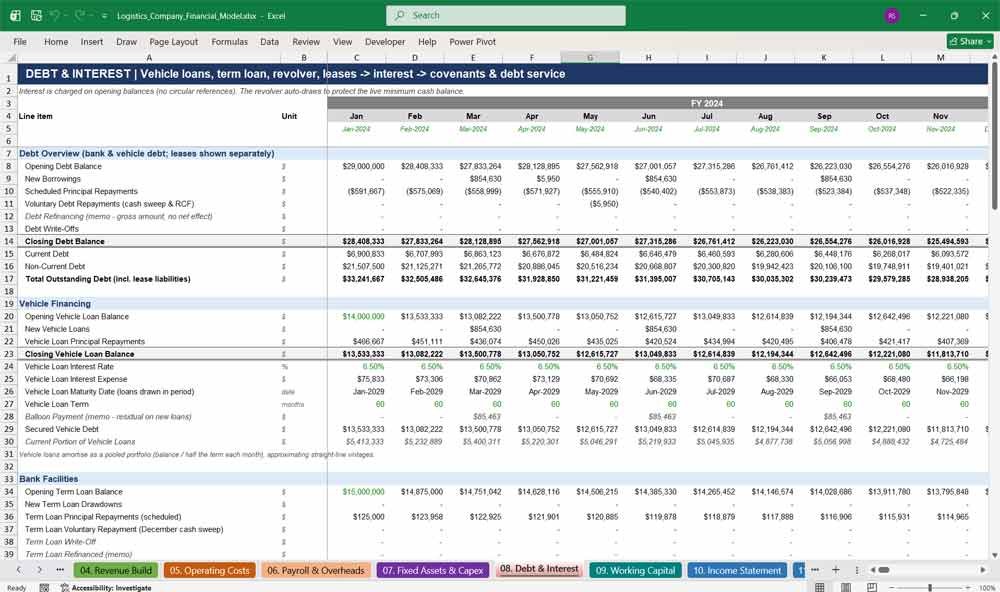
Task: Click the macro recording icon in status bar
Action: pos(44,588)
